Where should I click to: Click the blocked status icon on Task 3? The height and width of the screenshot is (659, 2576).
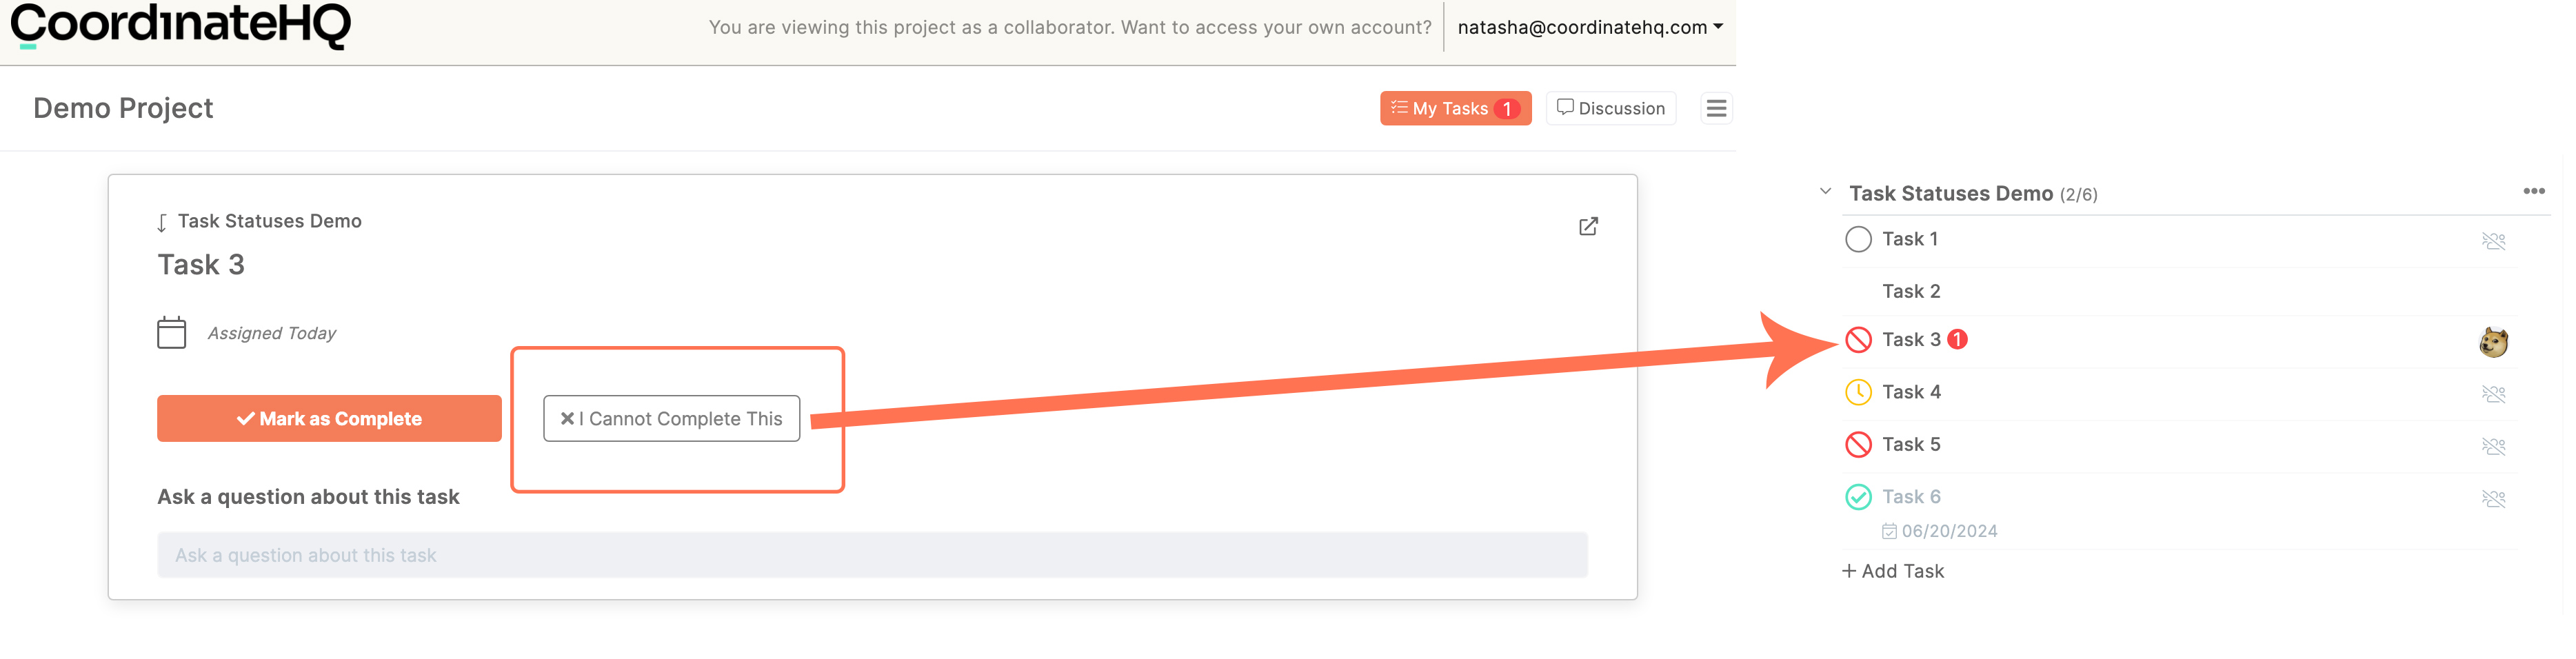point(1857,340)
